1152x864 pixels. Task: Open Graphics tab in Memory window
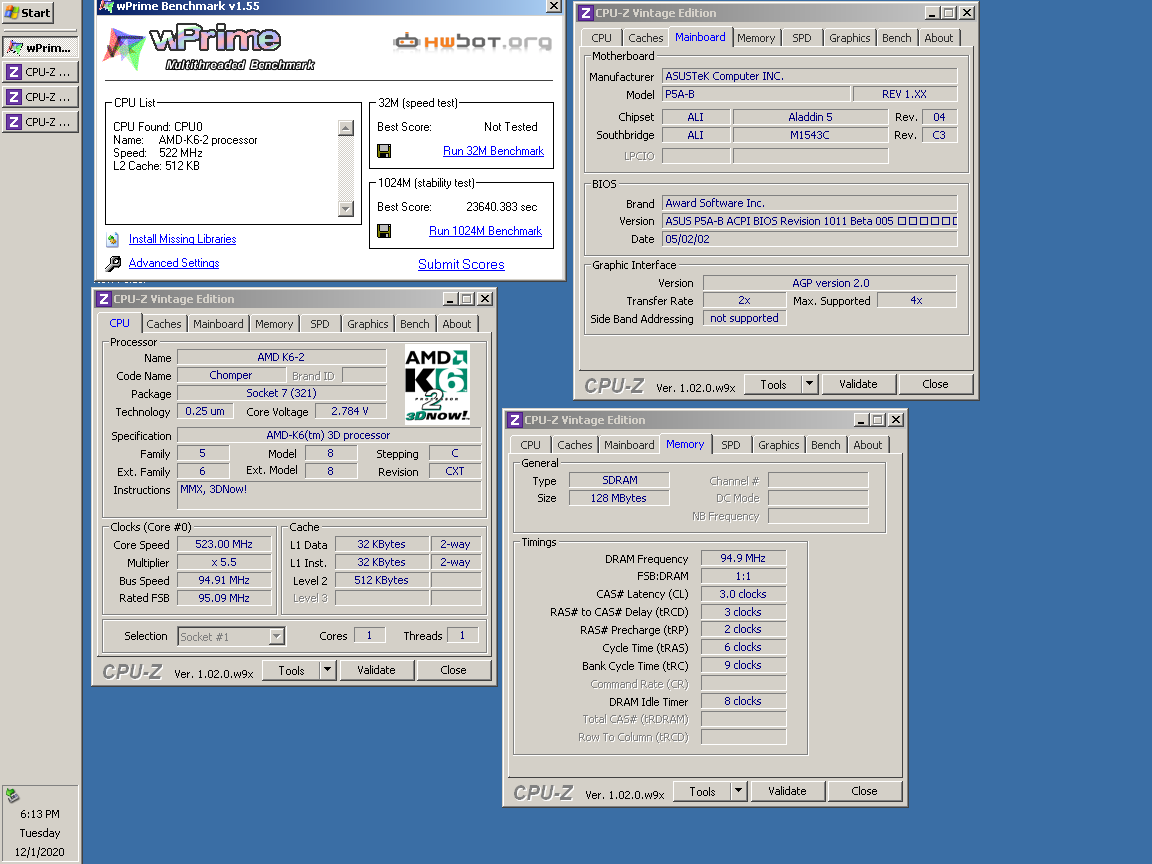[778, 445]
